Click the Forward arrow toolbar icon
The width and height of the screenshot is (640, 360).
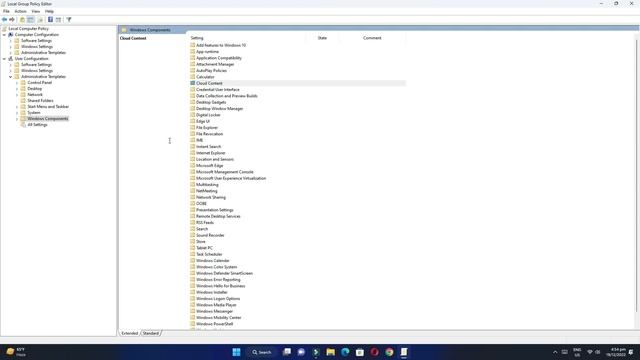(x=12, y=20)
